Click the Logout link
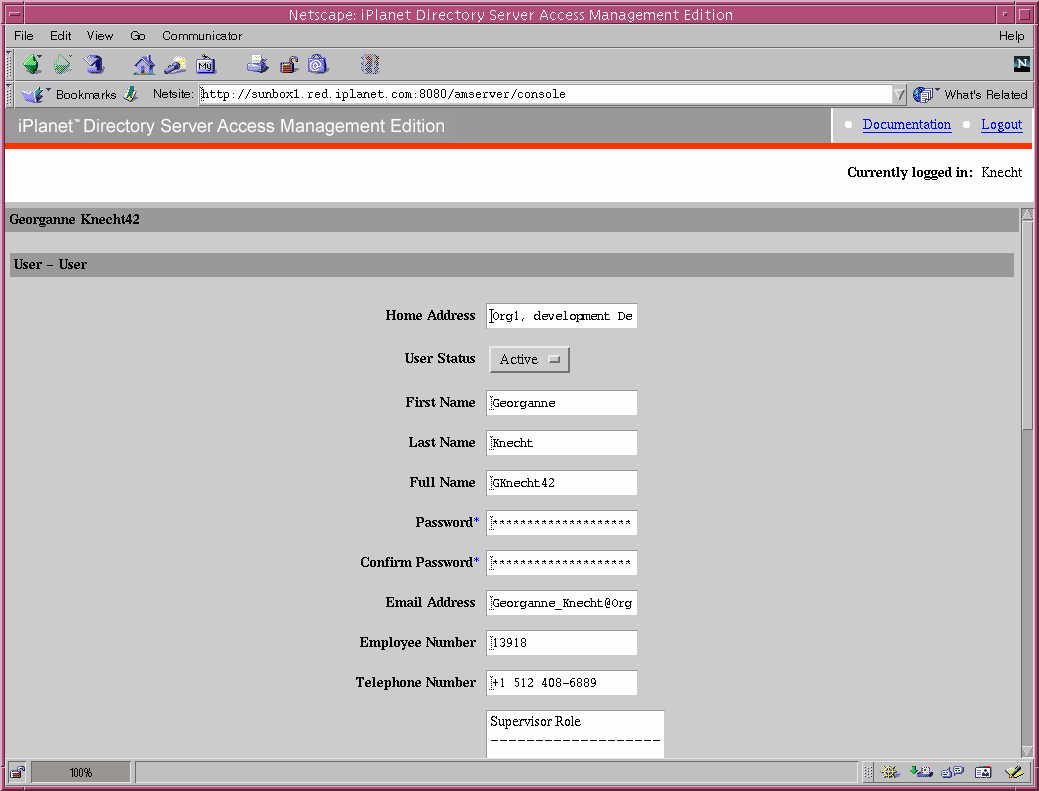 (x=1001, y=125)
